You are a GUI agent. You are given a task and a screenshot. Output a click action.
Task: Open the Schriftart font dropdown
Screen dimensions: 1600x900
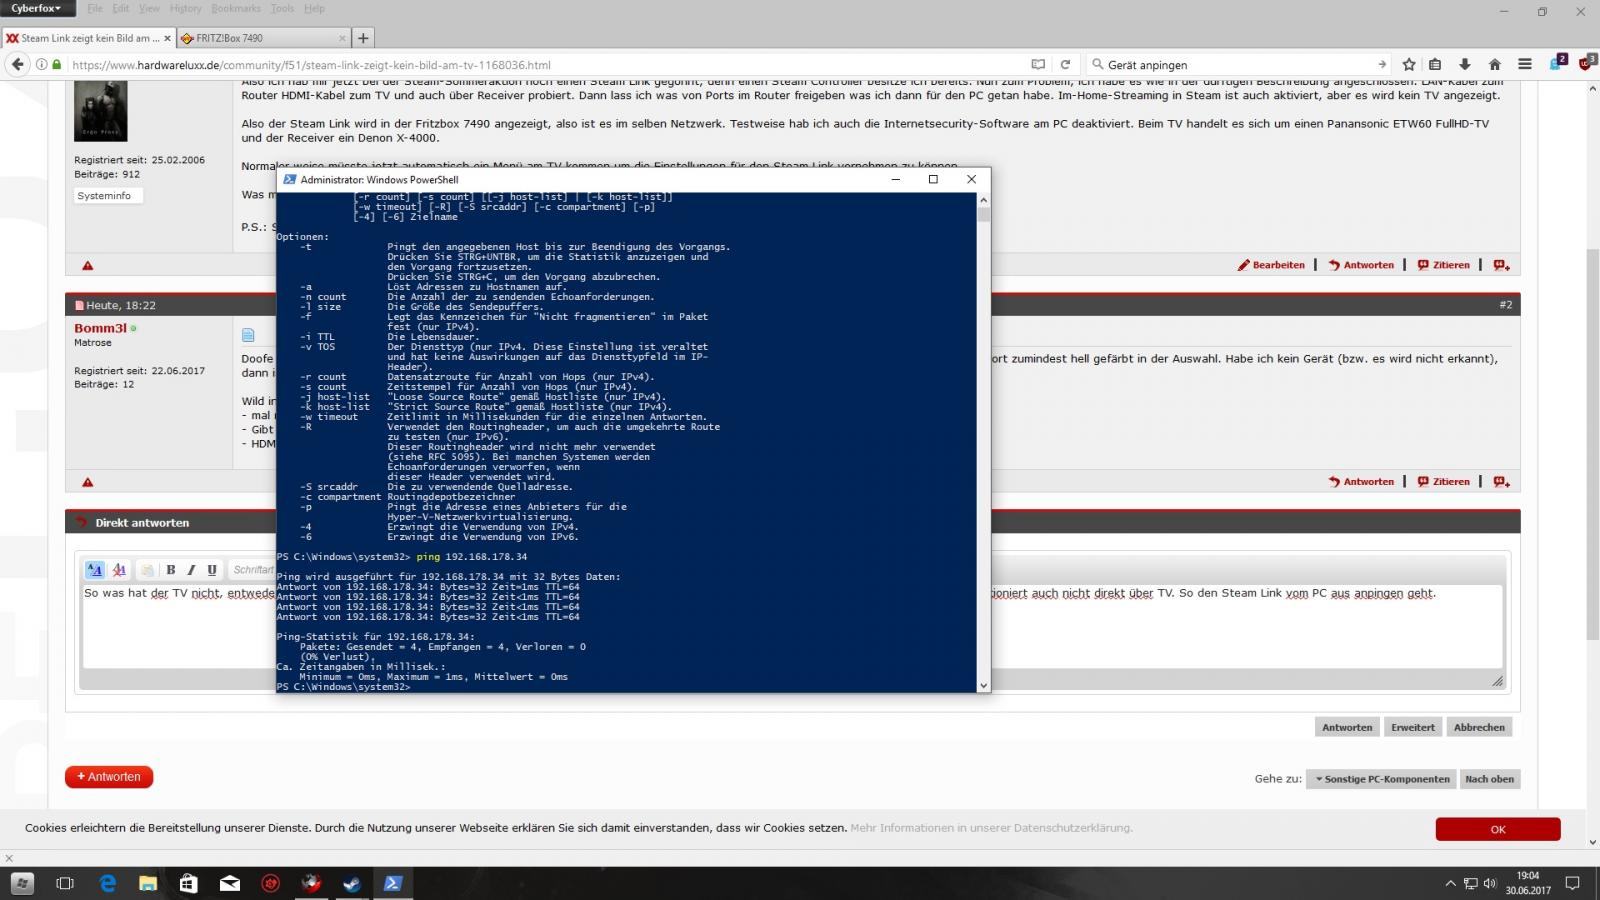pyautogui.click(x=253, y=570)
